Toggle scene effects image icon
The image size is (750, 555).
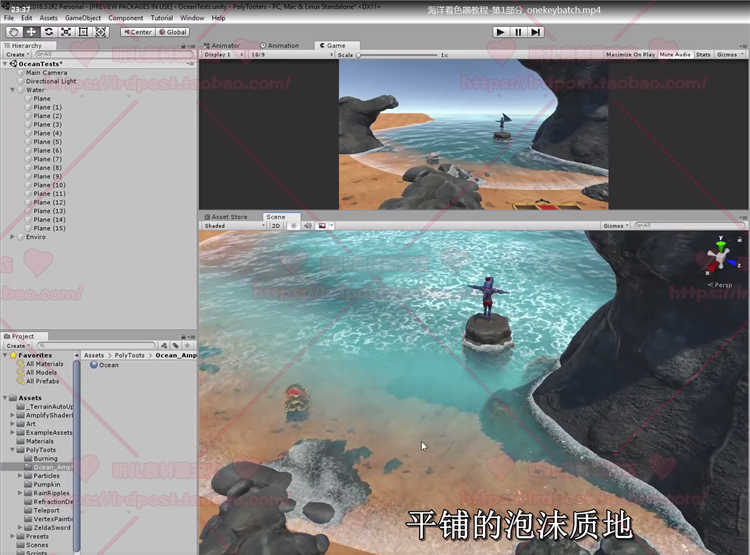click(322, 226)
